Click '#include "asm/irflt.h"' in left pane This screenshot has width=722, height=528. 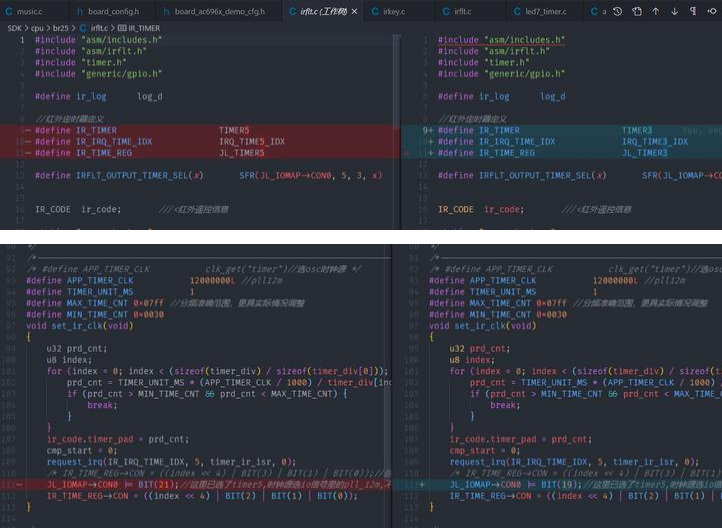(91, 51)
